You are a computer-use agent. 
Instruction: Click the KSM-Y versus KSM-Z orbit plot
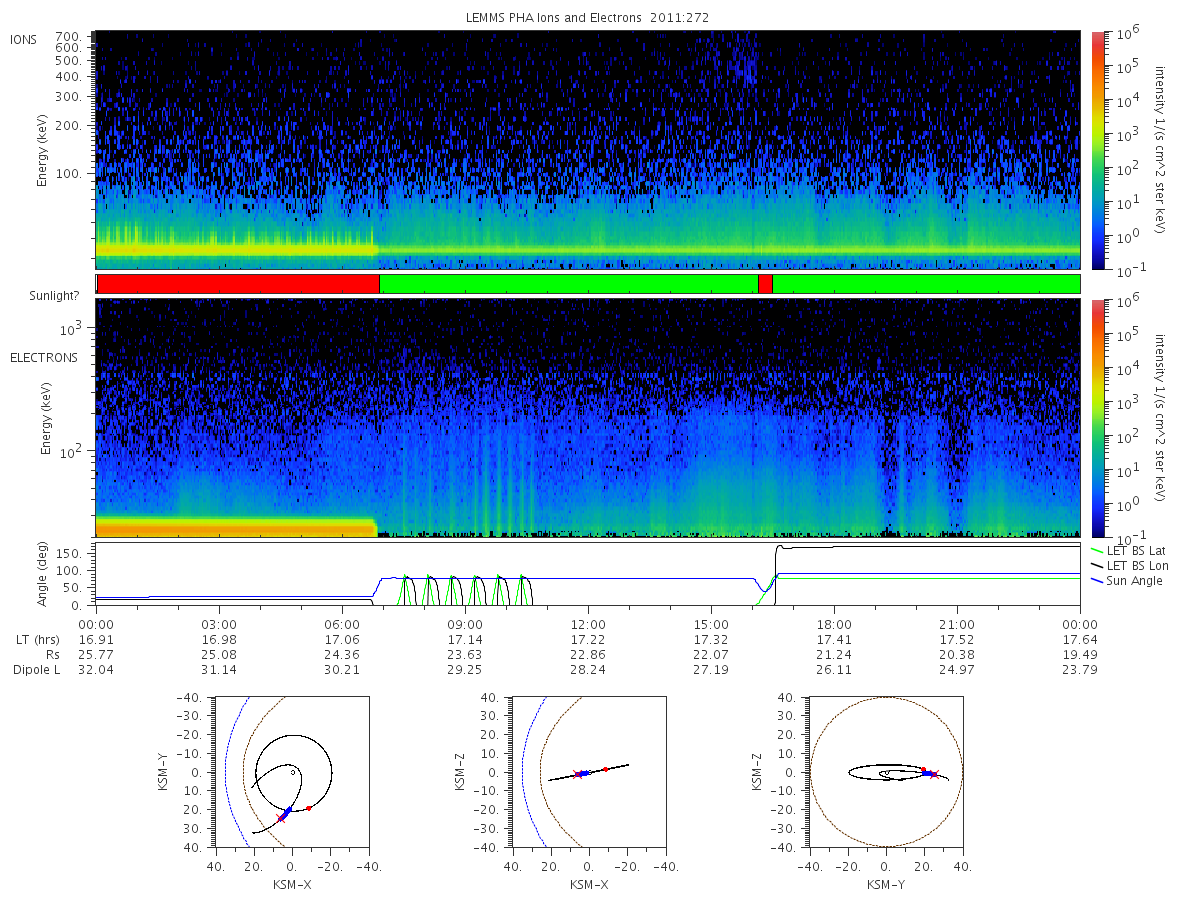pos(886,772)
